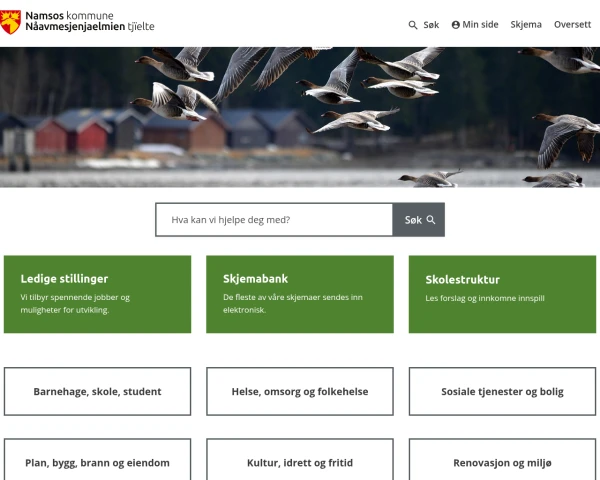Open the Min side menu item
Screen dimensions: 600x480
pos(475,25)
